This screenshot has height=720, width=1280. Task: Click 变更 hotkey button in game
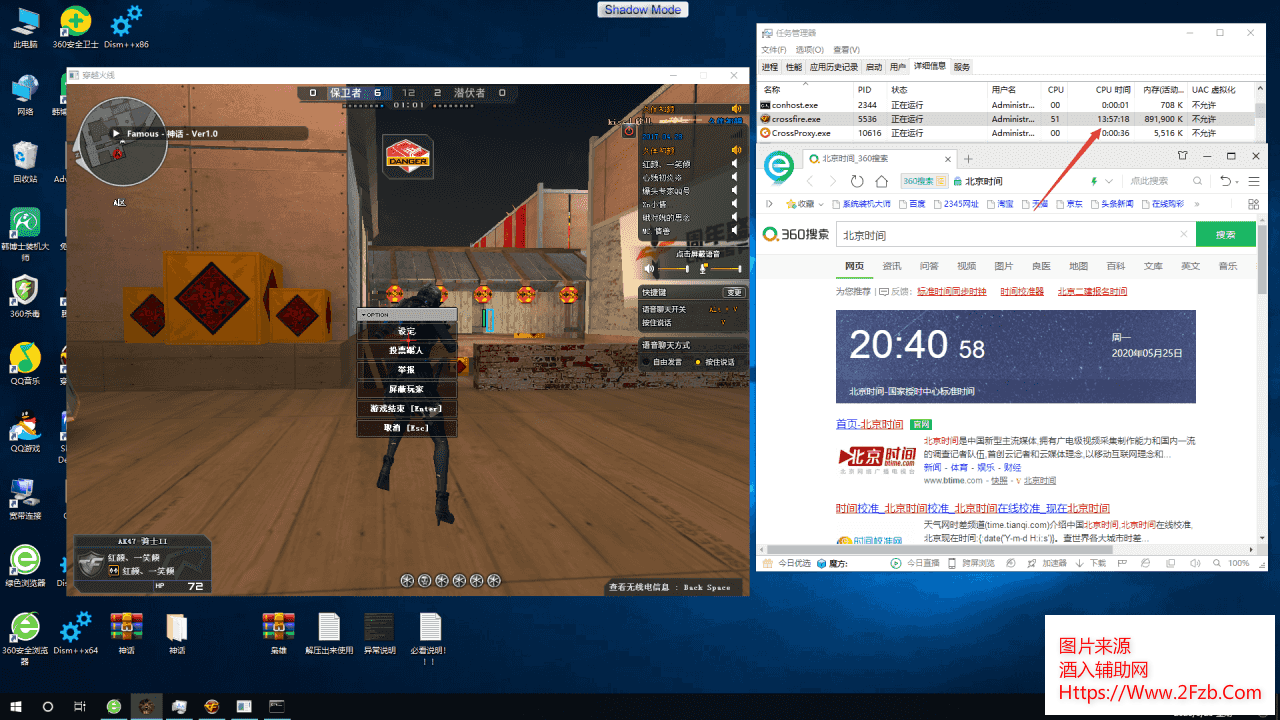coord(734,293)
